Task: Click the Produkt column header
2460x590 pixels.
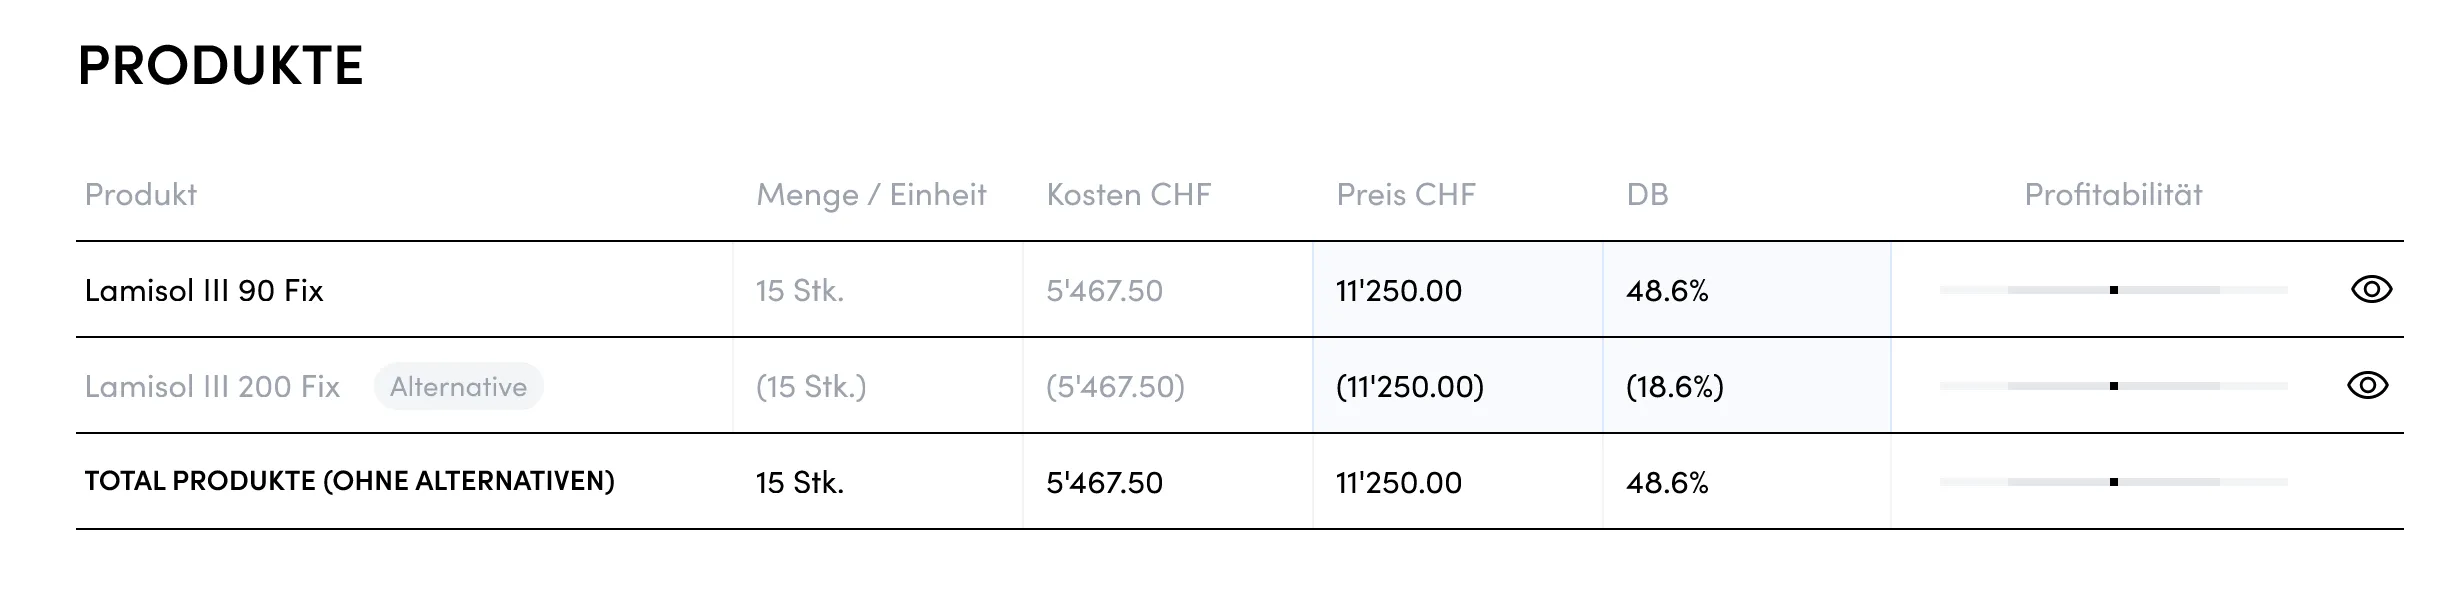Action: [141, 194]
